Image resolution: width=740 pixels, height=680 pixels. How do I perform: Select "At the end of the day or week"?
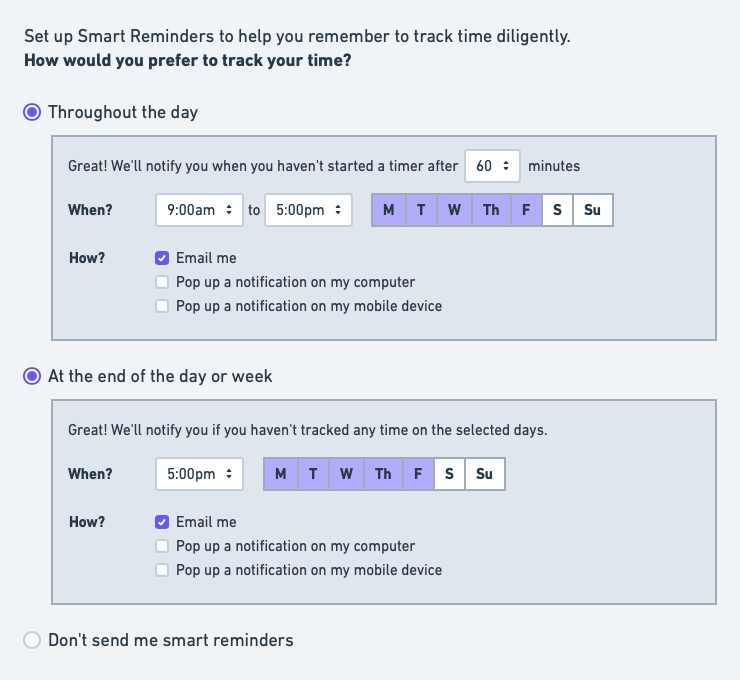[x=33, y=376]
